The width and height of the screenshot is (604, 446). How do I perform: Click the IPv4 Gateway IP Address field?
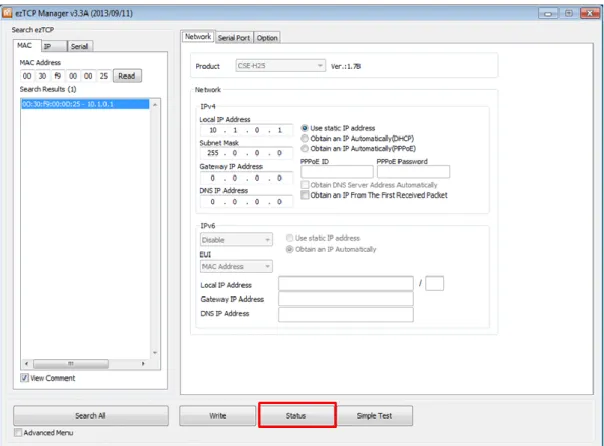(246, 178)
